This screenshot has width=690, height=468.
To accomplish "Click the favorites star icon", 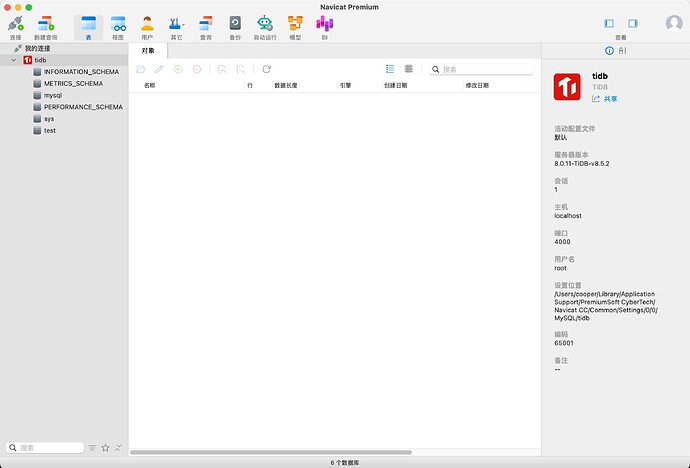I will coord(106,448).
